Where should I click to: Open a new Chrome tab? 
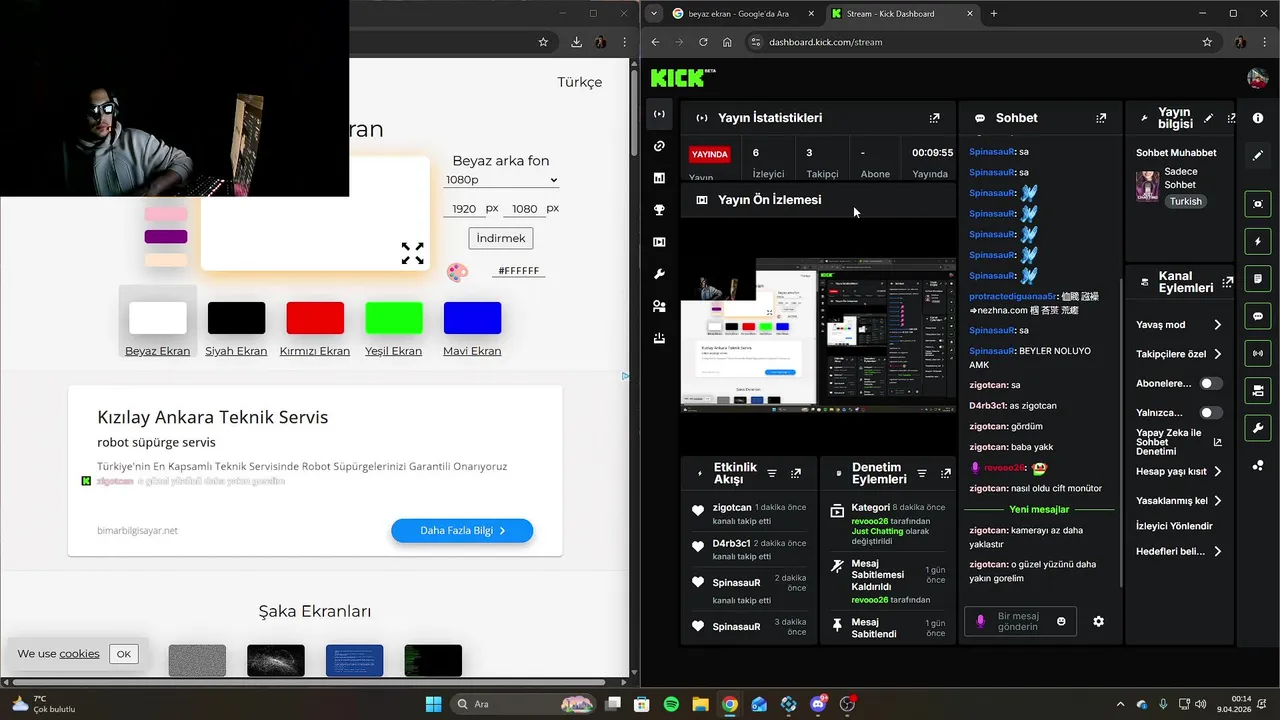click(x=994, y=14)
